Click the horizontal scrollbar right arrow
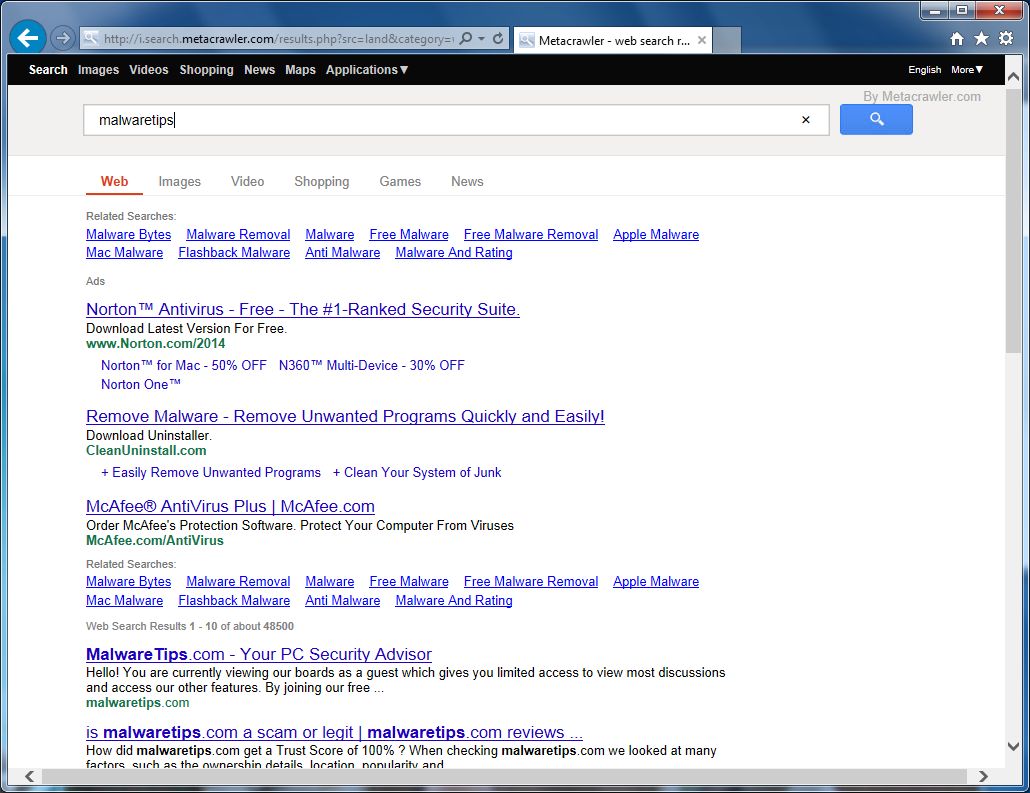The image size is (1030, 793). click(x=983, y=776)
